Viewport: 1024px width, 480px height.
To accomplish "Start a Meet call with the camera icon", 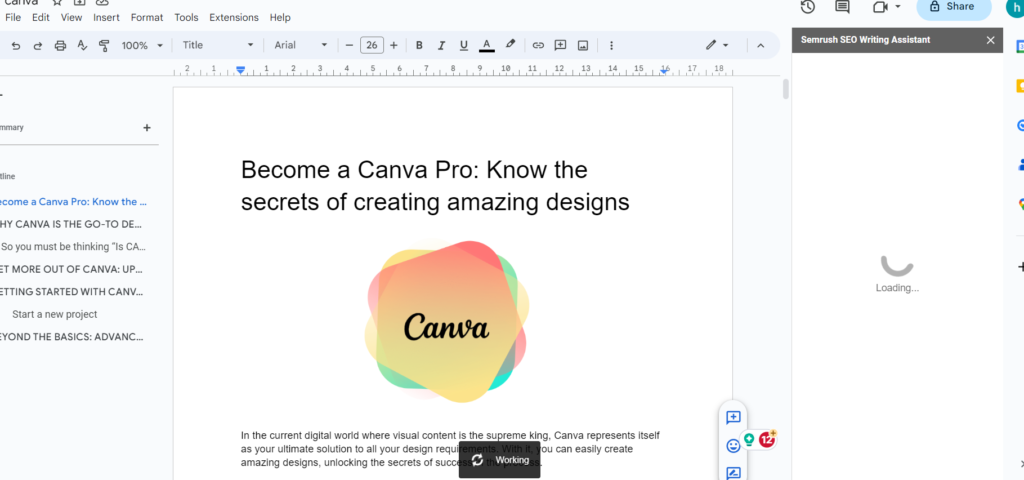I will (x=880, y=7).
